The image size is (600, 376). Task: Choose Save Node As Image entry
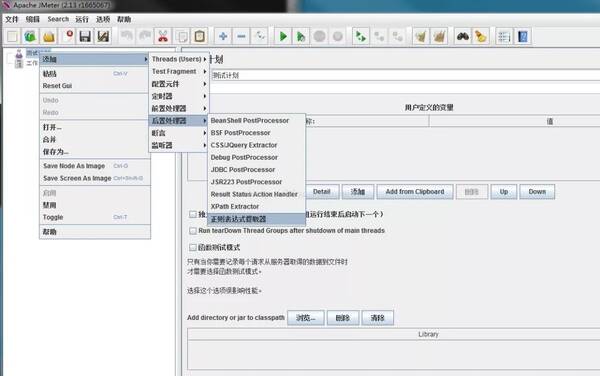tap(95, 166)
